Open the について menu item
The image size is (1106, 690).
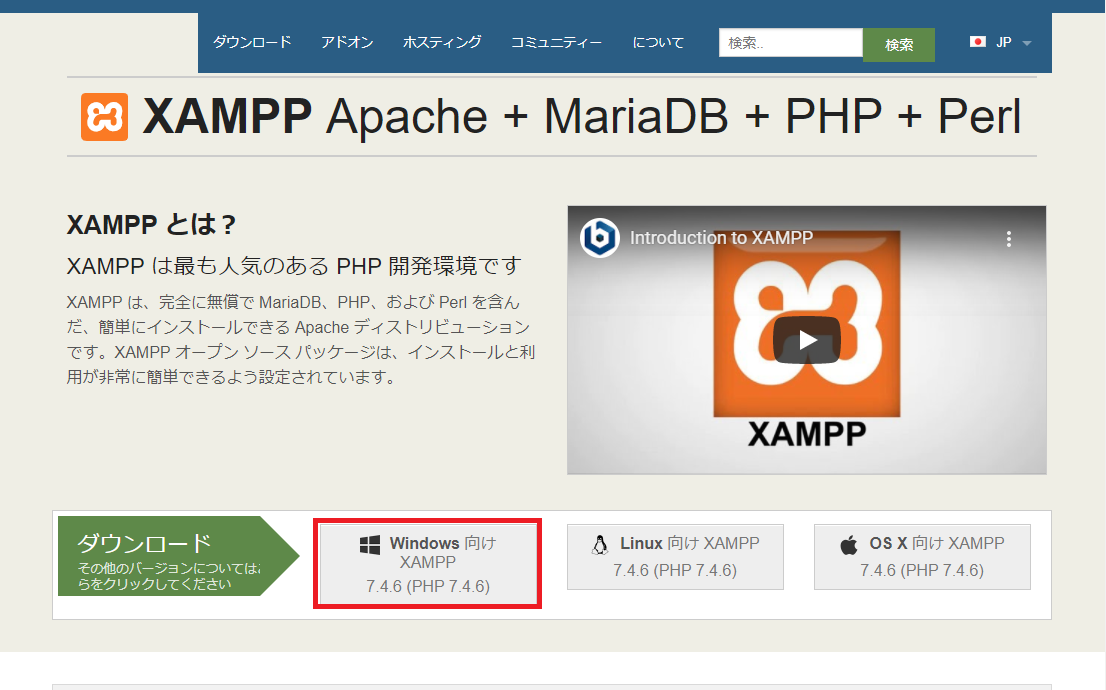658,42
